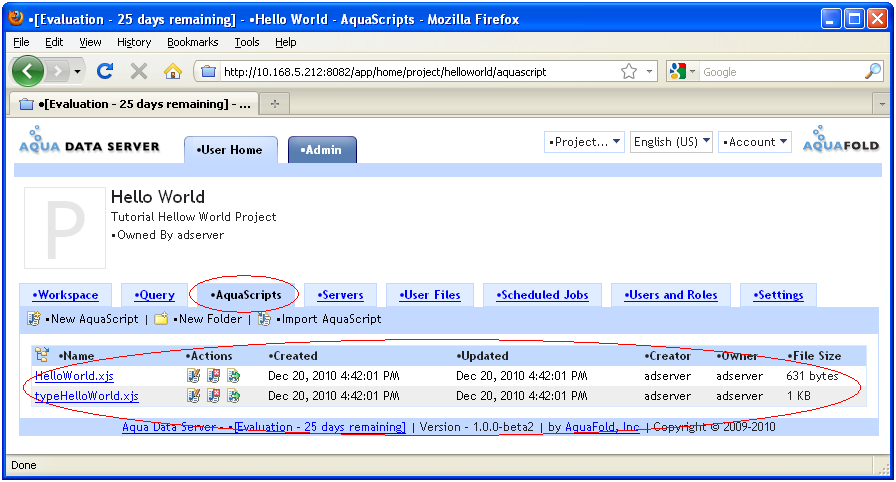Click the edit icon for typeHelloWorld.xjs

pos(194,395)
